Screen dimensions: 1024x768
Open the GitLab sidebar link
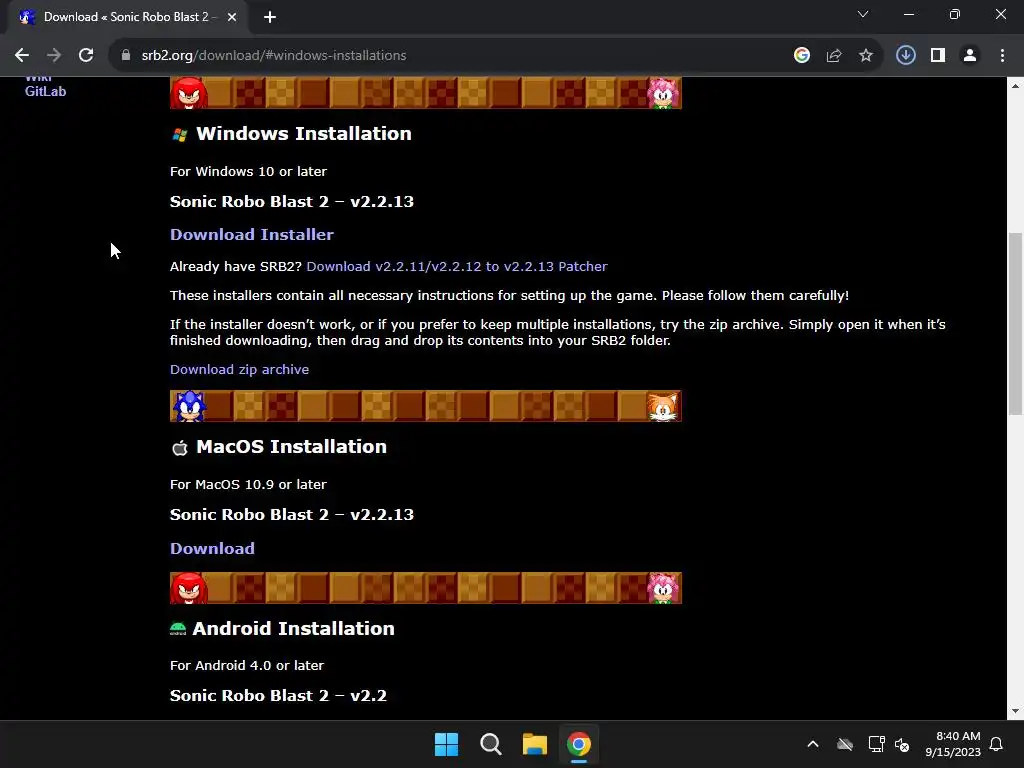[46, 91]
